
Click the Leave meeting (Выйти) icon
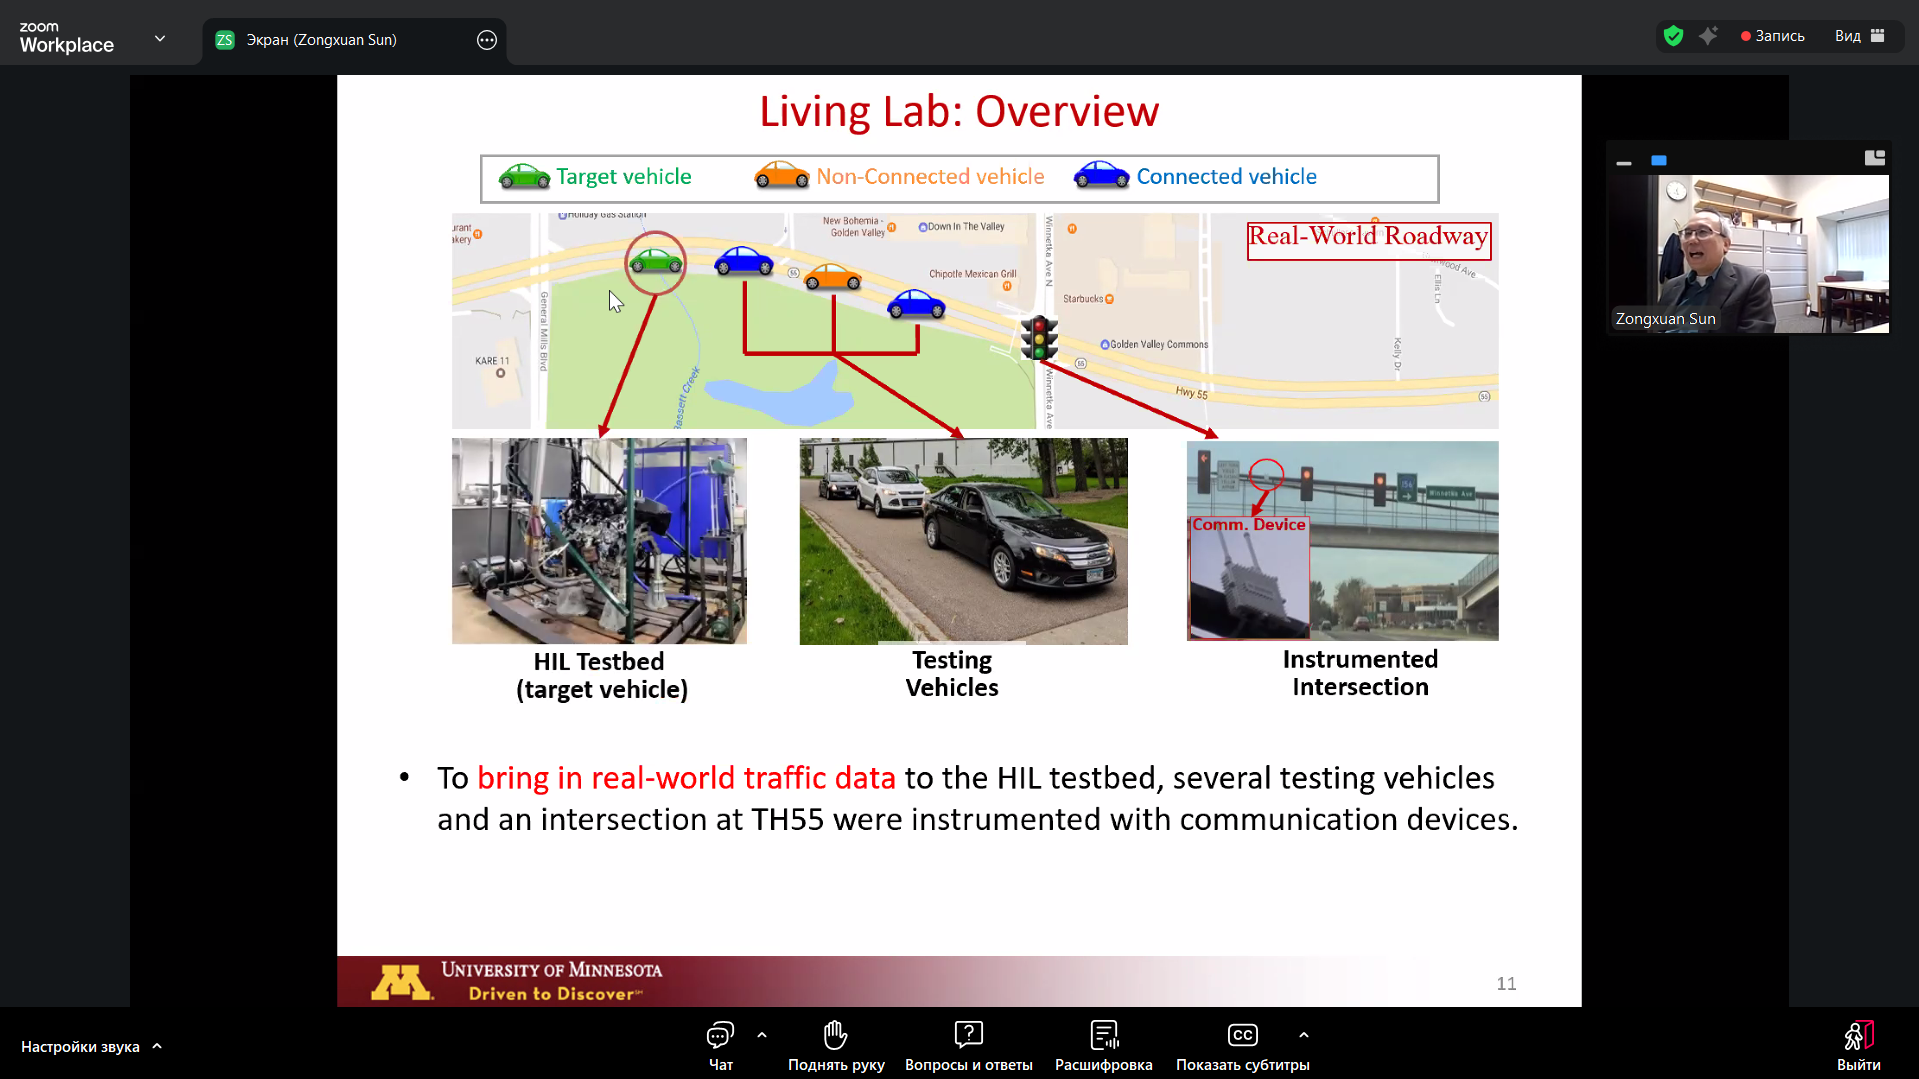(1858, 1045)
